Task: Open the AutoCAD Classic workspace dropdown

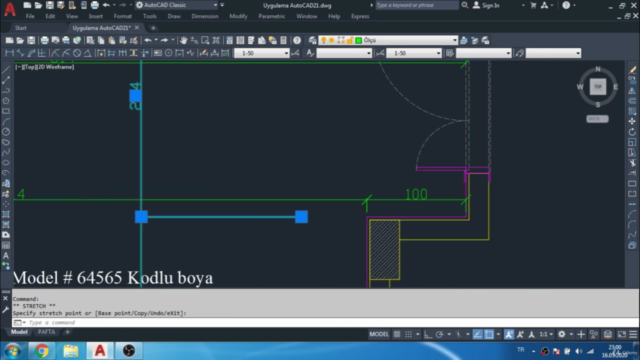Action: tap(216, 5)
